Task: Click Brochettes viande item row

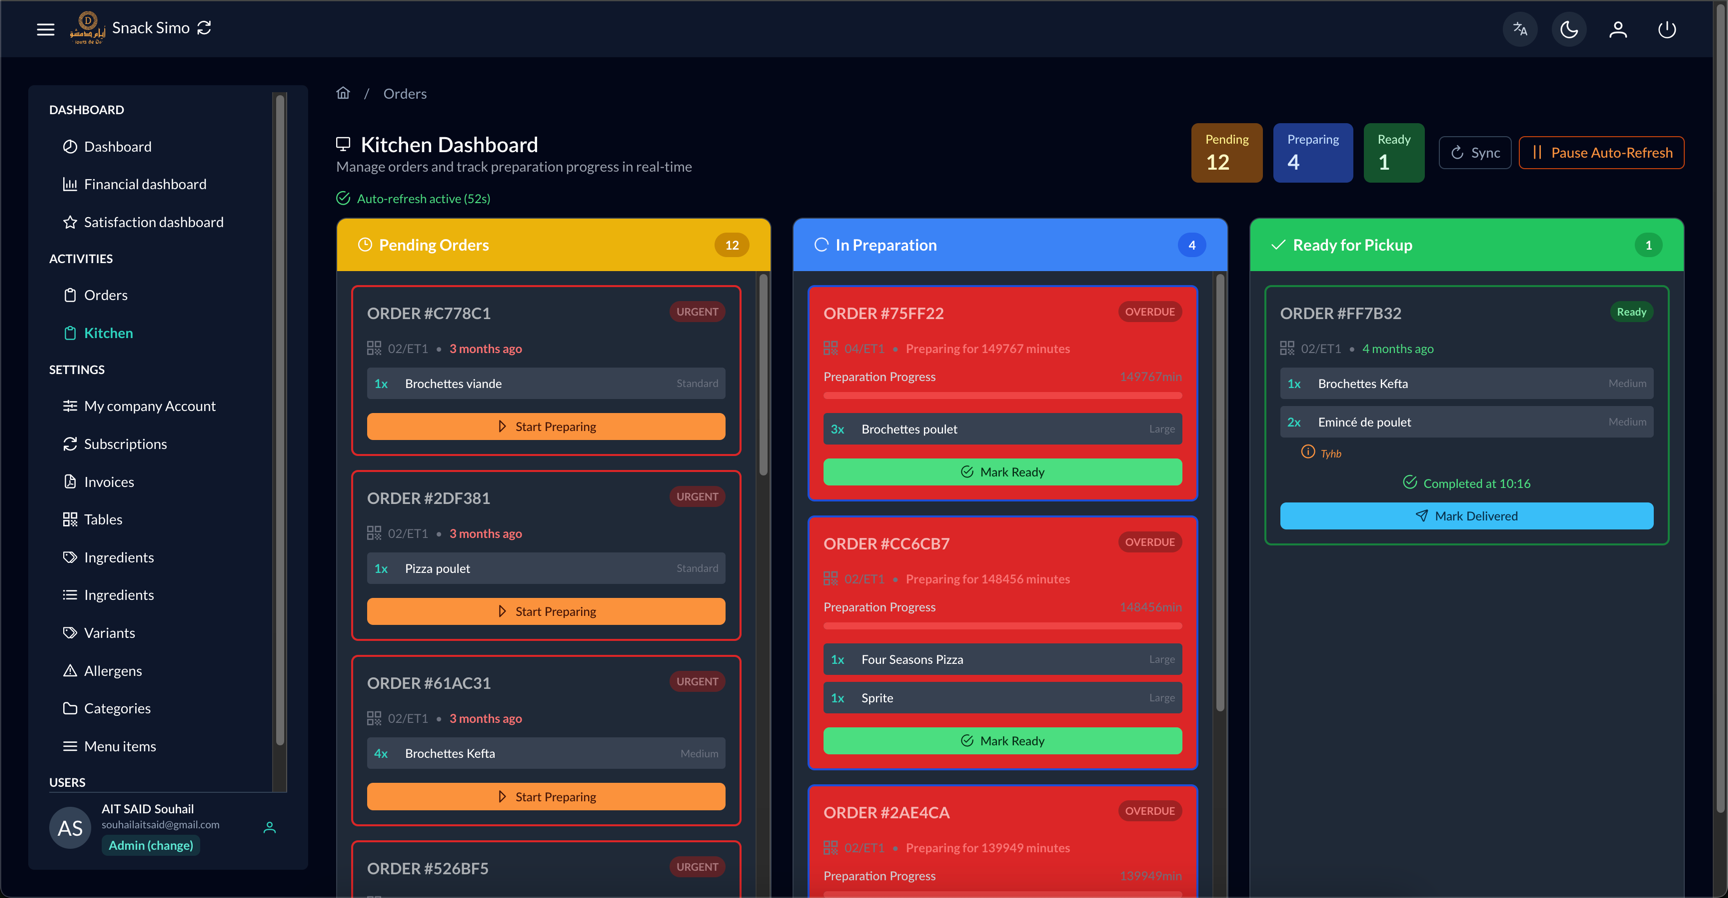Action: click(x=546, y=384)
